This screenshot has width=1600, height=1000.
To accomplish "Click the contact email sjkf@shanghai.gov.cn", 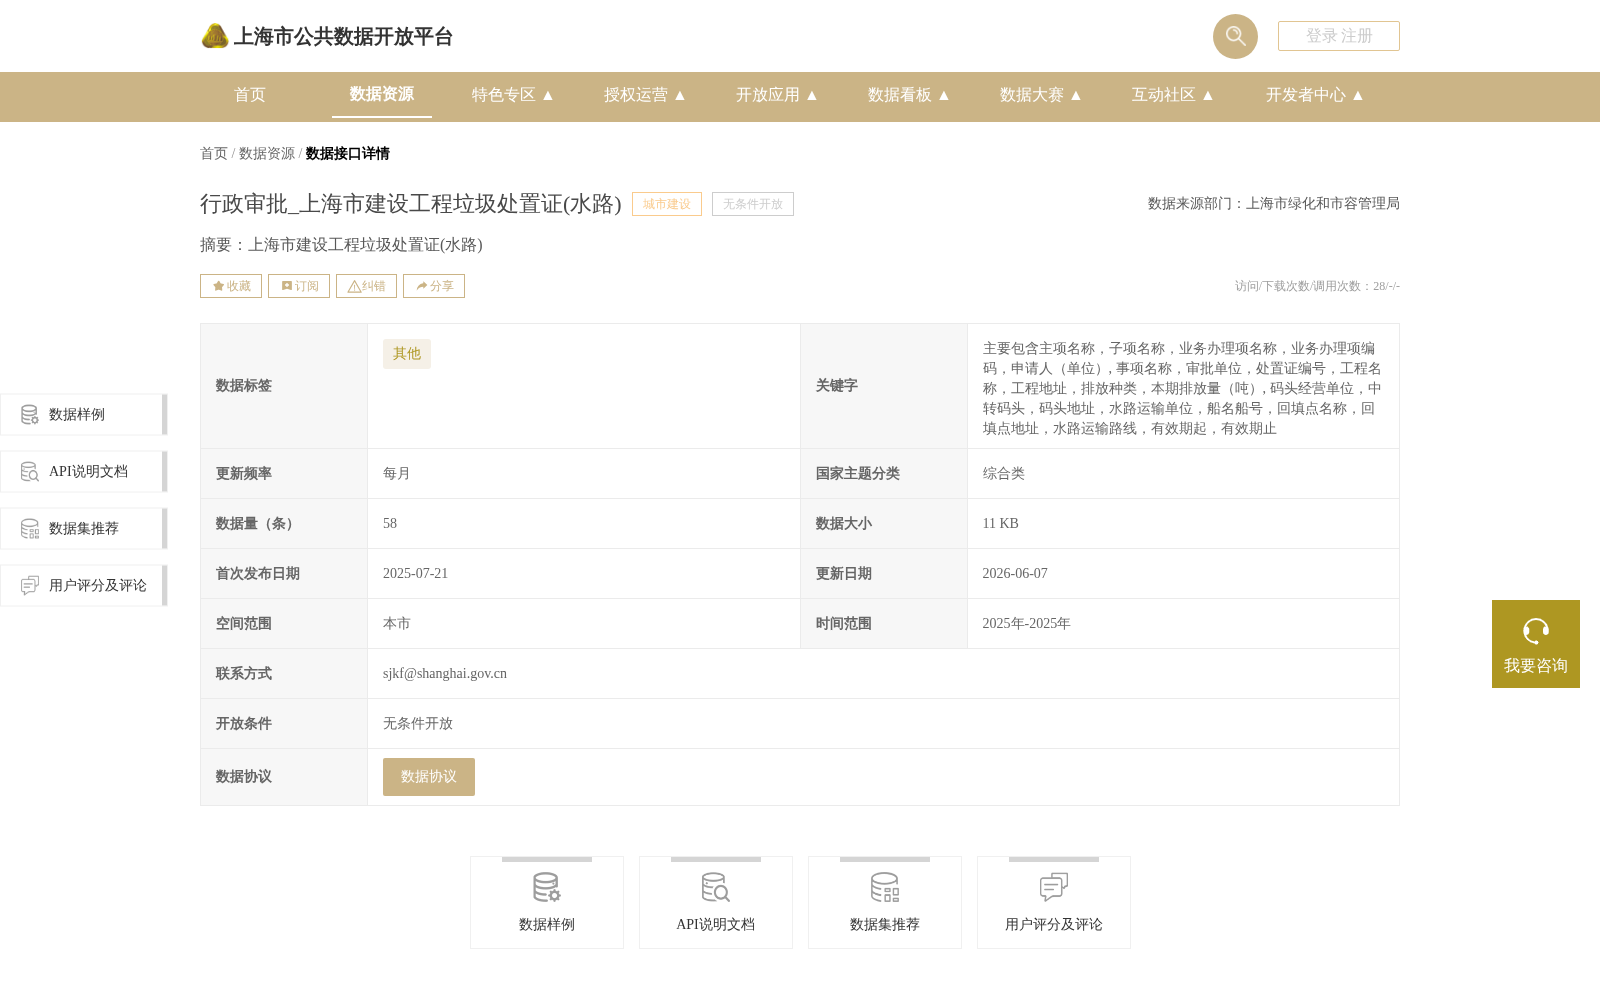I will click(445, 674).
